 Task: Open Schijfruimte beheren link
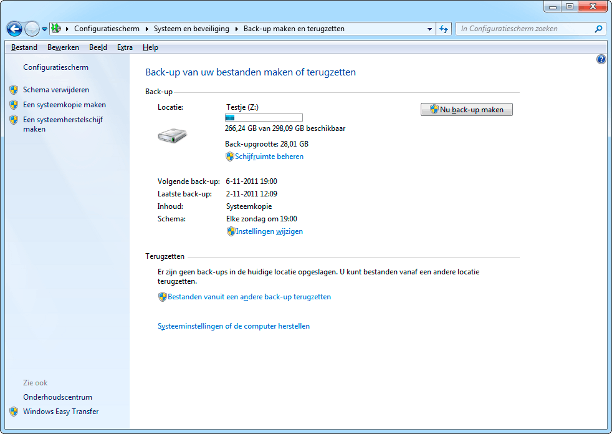click(269, 157)
